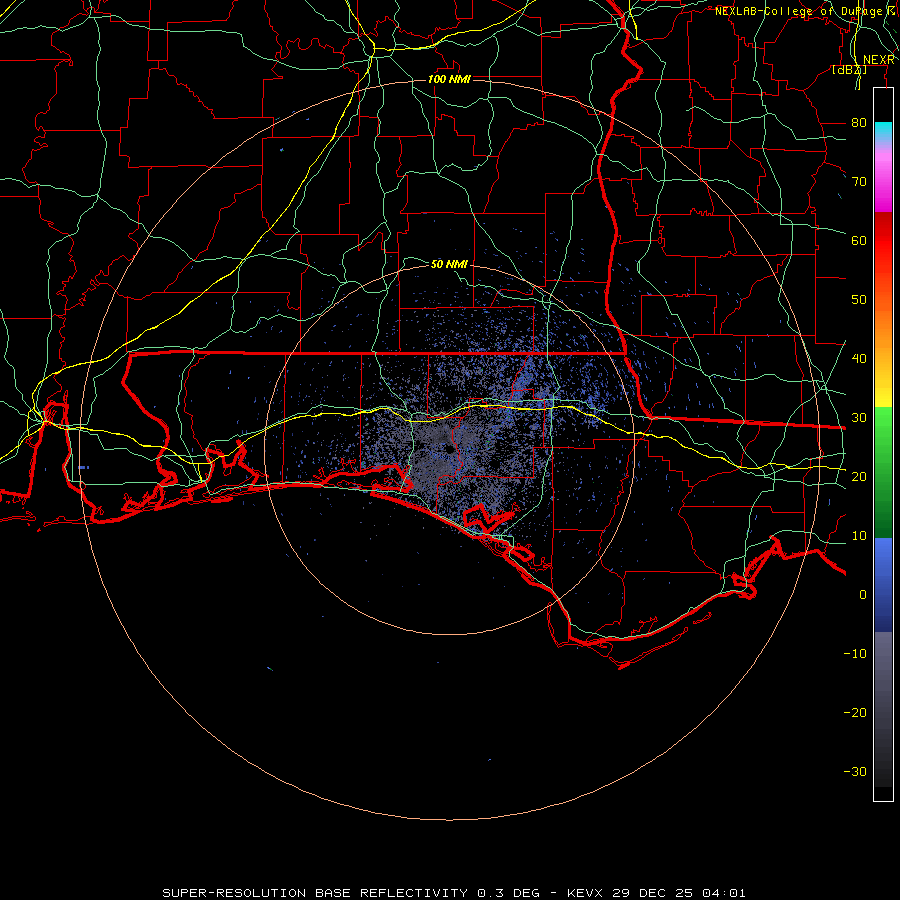
Task: Click the "0.3 DEG" elevation angle text
Action: [509, 893]
